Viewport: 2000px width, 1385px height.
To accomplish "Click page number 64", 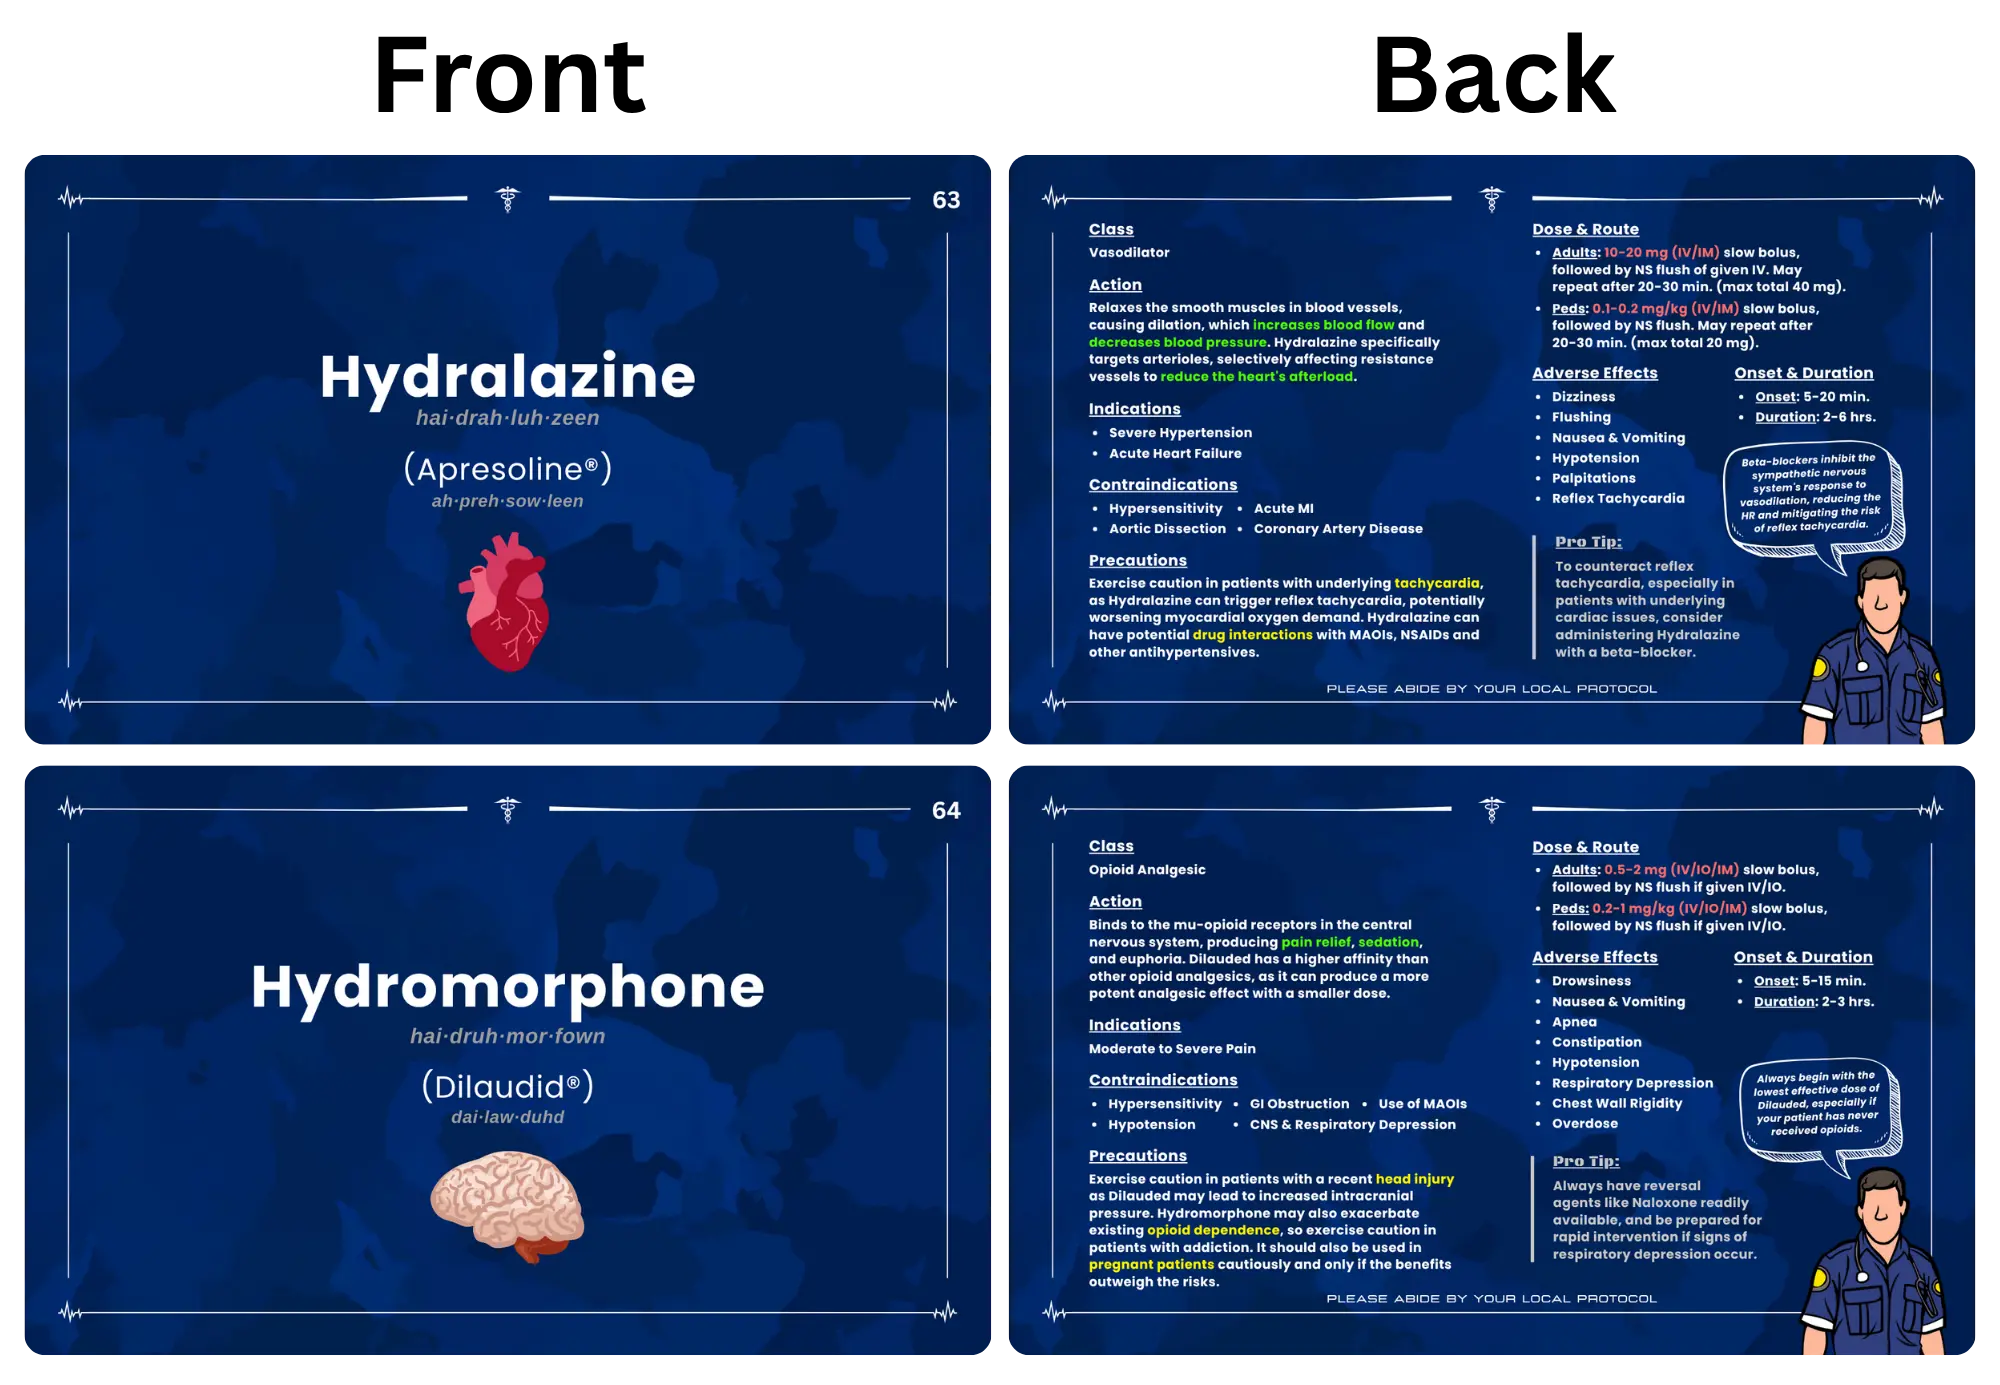I will (946, 810).
